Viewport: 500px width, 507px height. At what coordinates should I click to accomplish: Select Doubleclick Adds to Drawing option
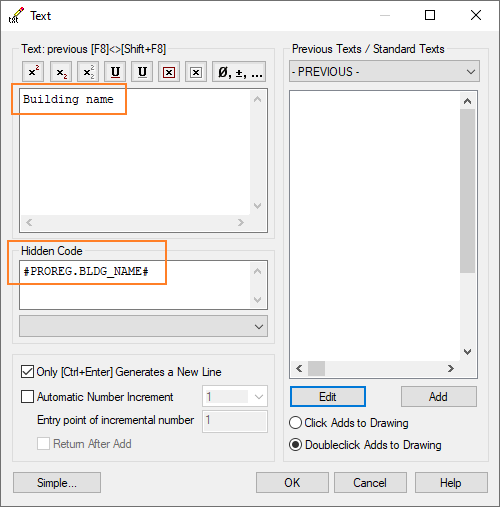(x=295, y=445)
